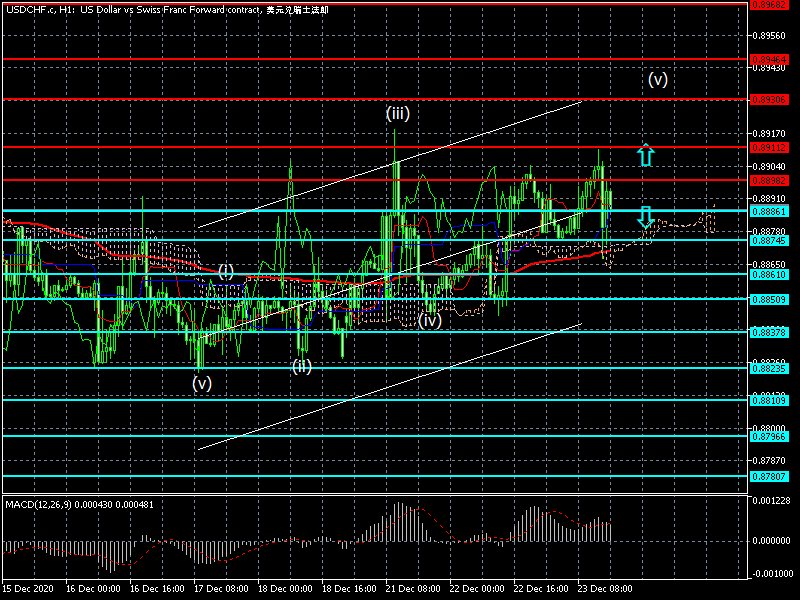800x600 pixels.
Task: Click the 16 Dec 00:00 time label
Action: tap(93, 589)
